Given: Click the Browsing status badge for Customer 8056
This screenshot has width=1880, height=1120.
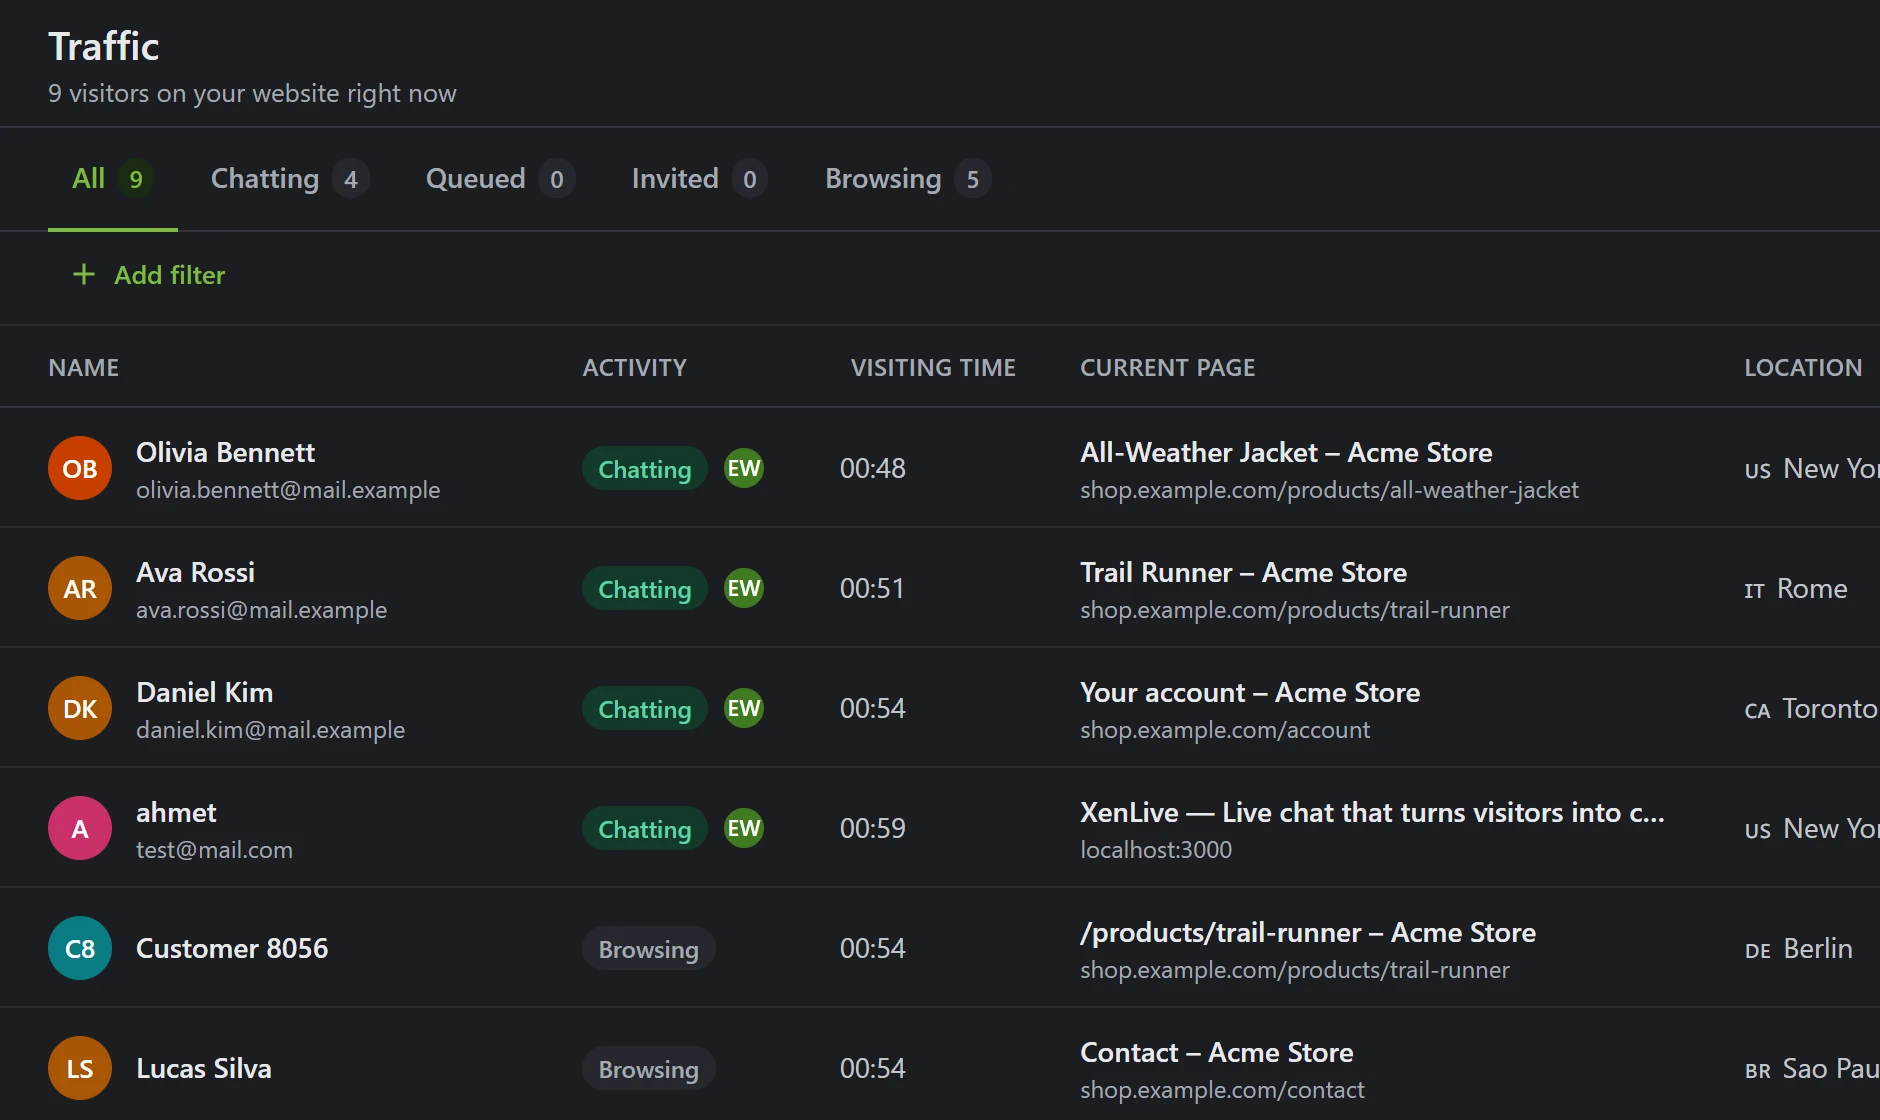Looking at the screenshot, I should [x=649, y=949].
